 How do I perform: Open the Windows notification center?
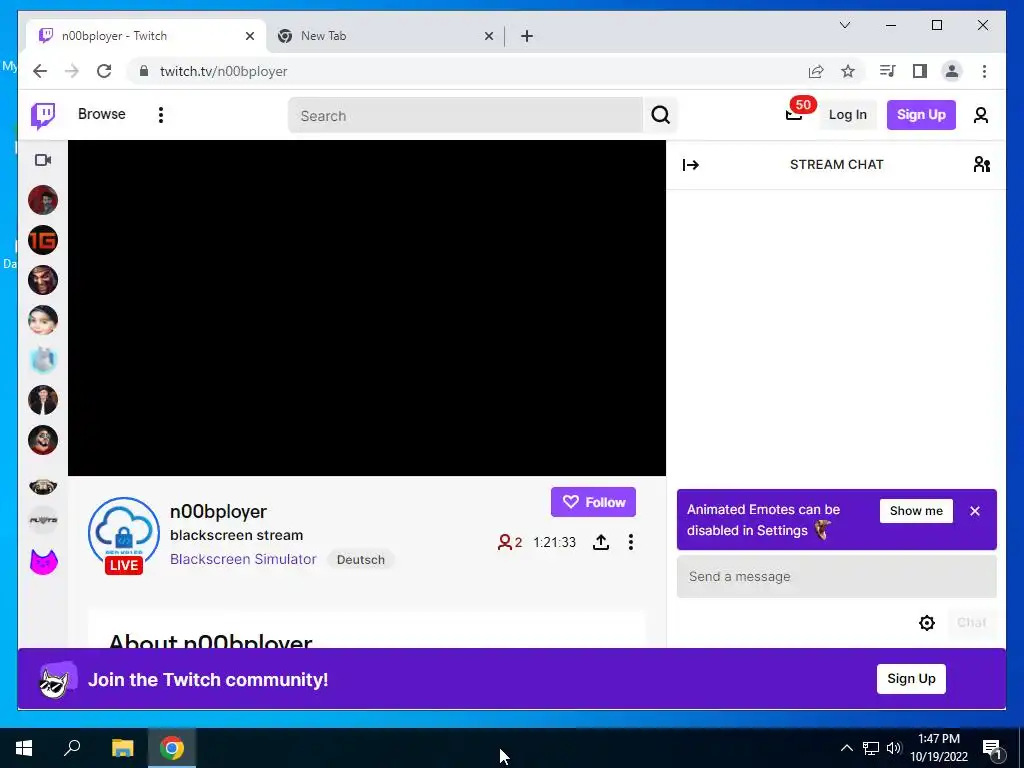(x=992, y=748)
